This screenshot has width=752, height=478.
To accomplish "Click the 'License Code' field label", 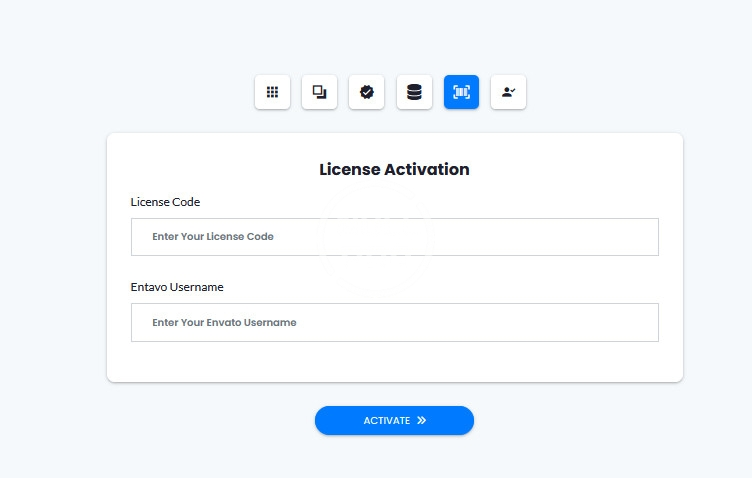I will pyautogui.click(x=165, y=202).
